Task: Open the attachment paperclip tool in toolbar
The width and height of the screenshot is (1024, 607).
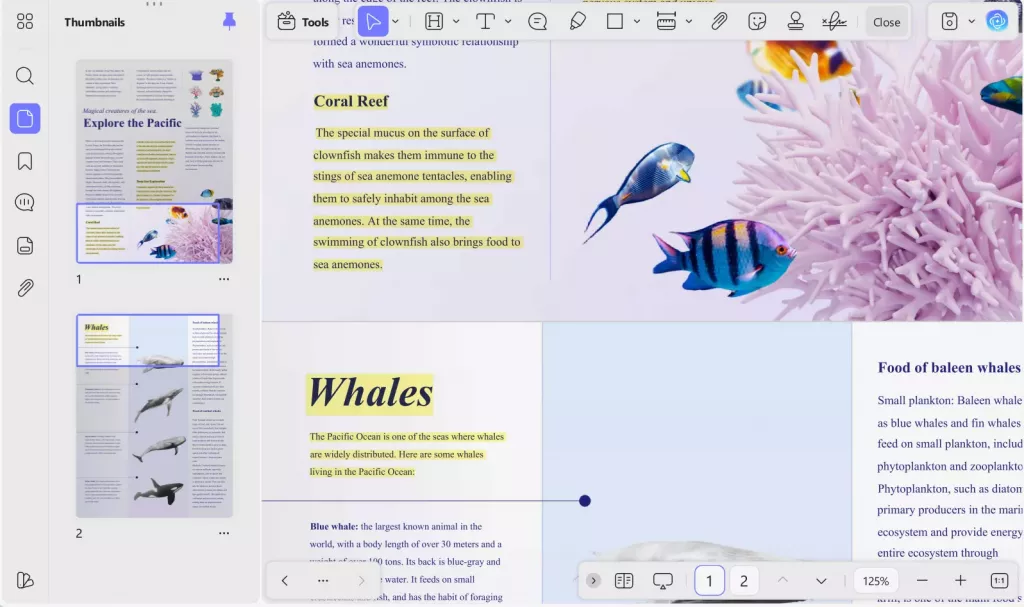Action: coord(719,21)
